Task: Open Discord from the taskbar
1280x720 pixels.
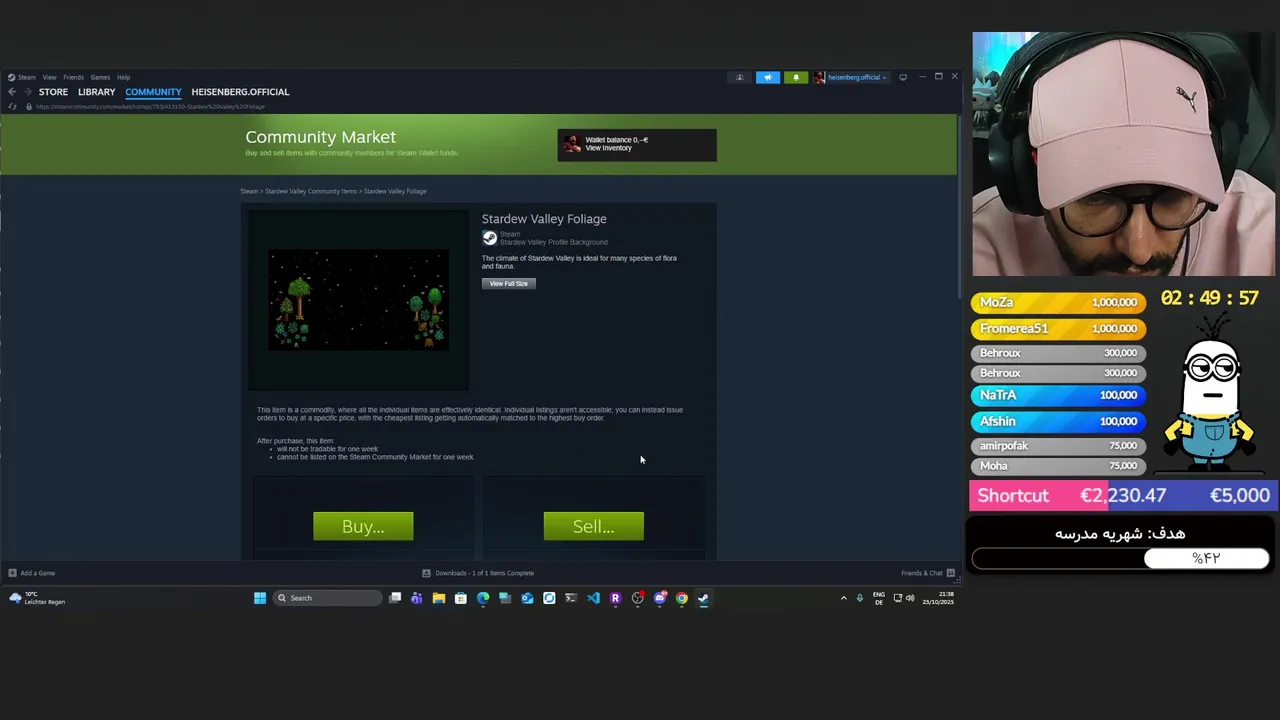Action: (660, 598)
